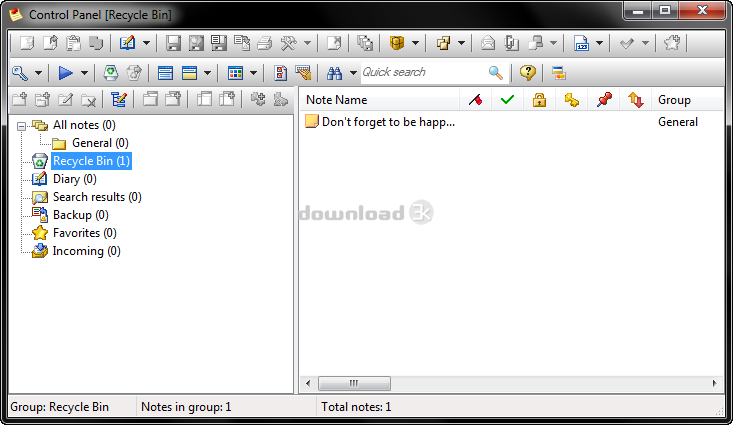Screen dimensions: 733x425
Task: Sort by the Group column header
Action: pyautogui.click(x=688, y=100)
